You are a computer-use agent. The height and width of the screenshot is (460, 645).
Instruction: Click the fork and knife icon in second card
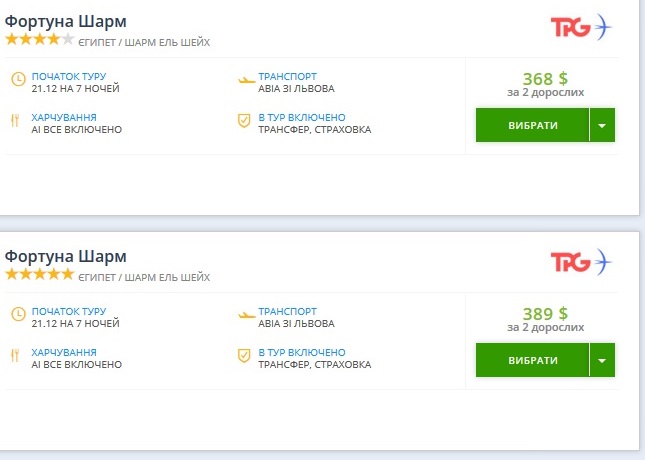coord(16,356)
